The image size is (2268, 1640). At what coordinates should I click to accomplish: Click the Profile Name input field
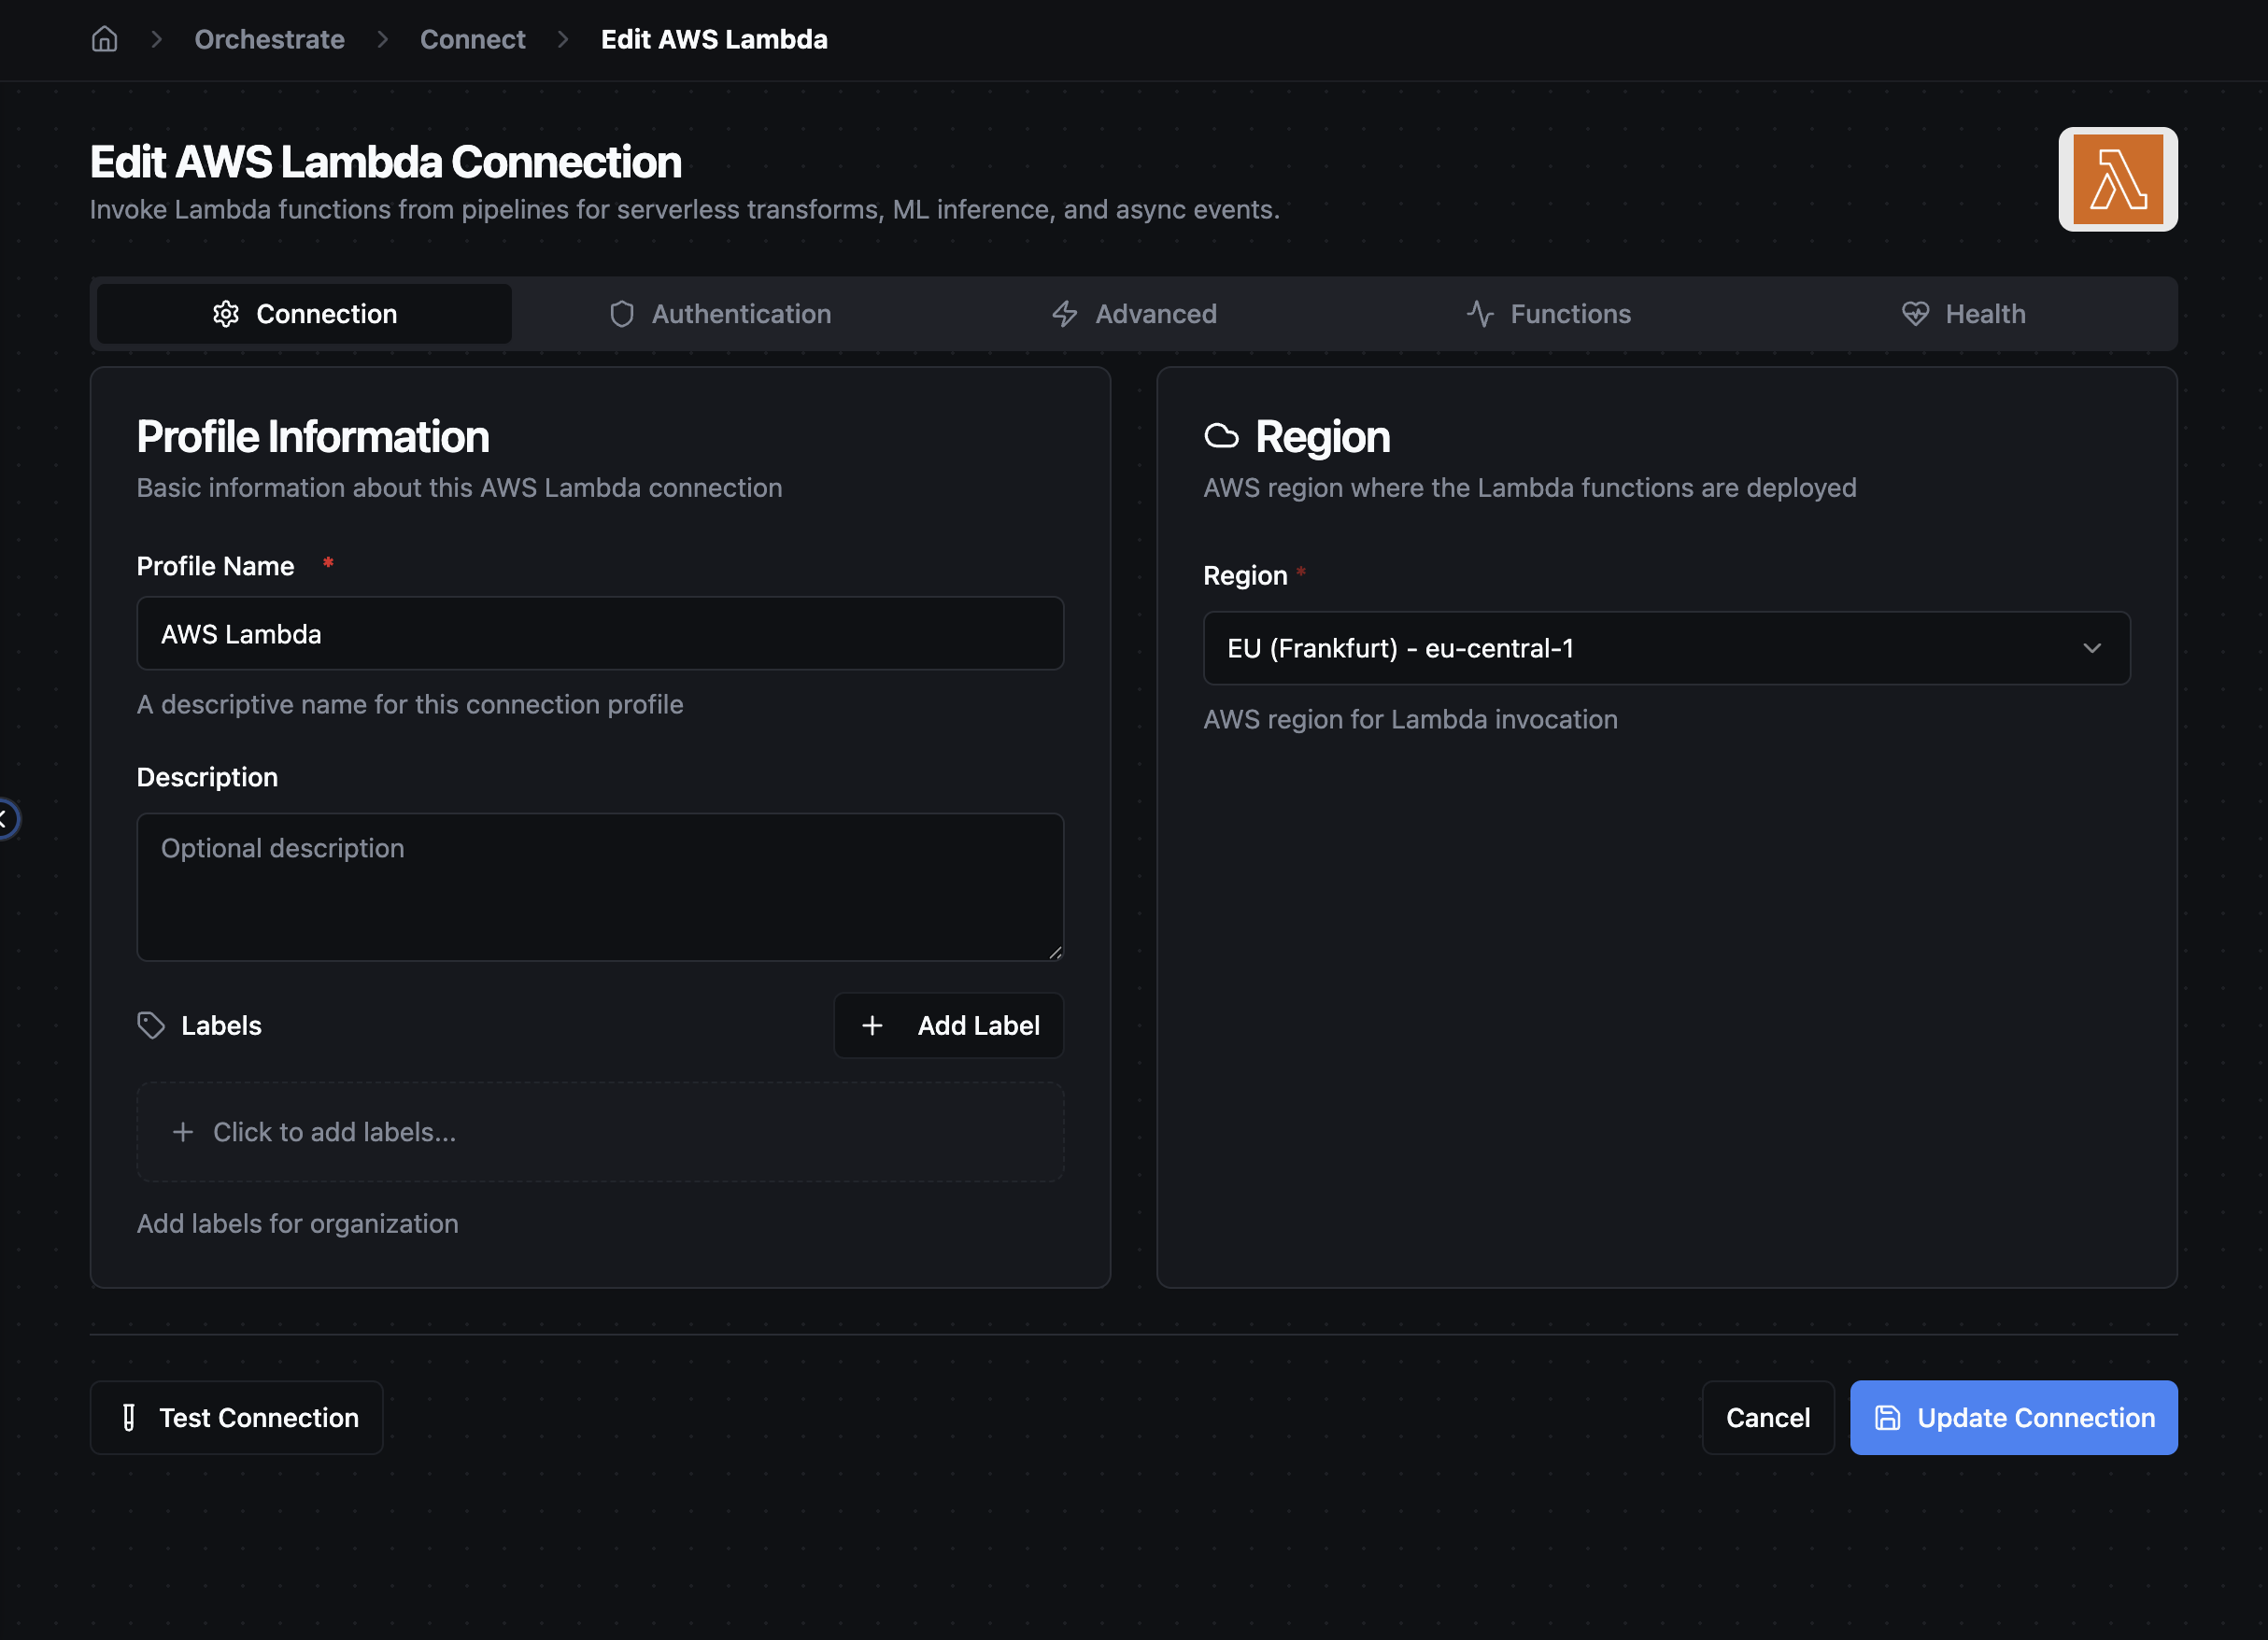[x=600, y=634]
